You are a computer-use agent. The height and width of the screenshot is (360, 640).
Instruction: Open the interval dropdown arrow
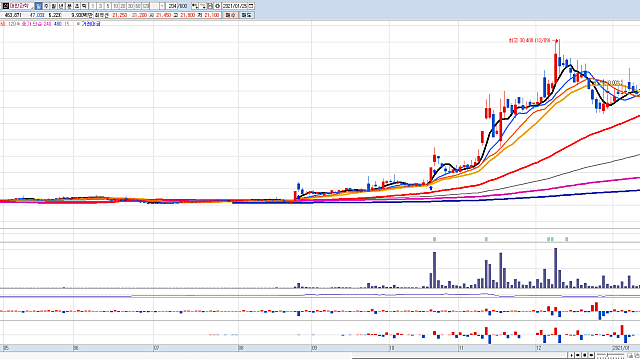(162, 6)
